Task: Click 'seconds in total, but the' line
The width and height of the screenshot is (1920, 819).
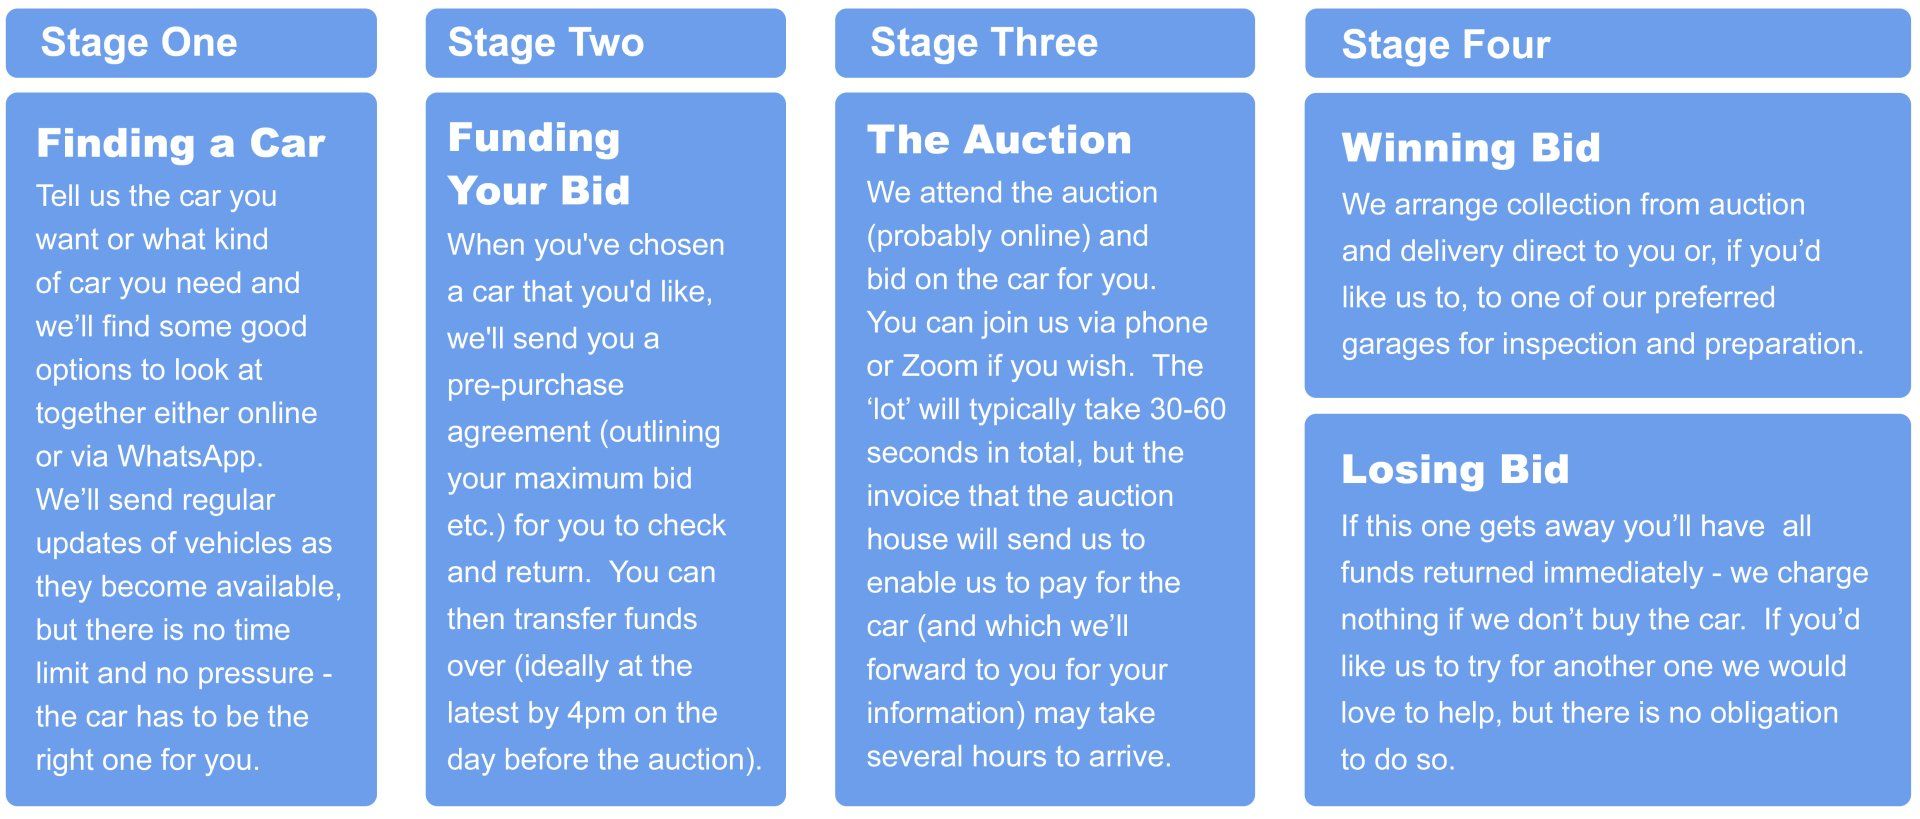Action: (x=1025, y=453)
